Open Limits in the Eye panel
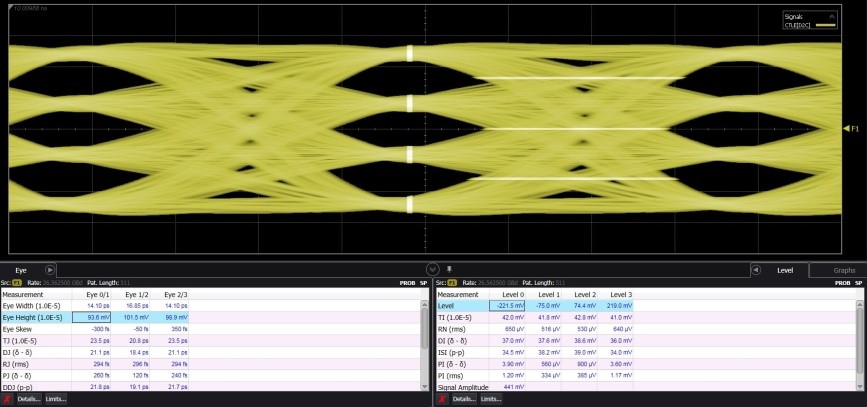This screenshot has width=867, height=407. (x=55, y=398)
